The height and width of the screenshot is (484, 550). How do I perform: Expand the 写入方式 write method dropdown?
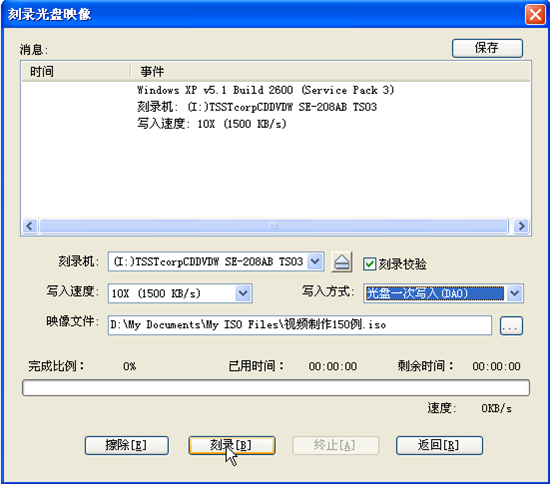[x=514, y=293]
